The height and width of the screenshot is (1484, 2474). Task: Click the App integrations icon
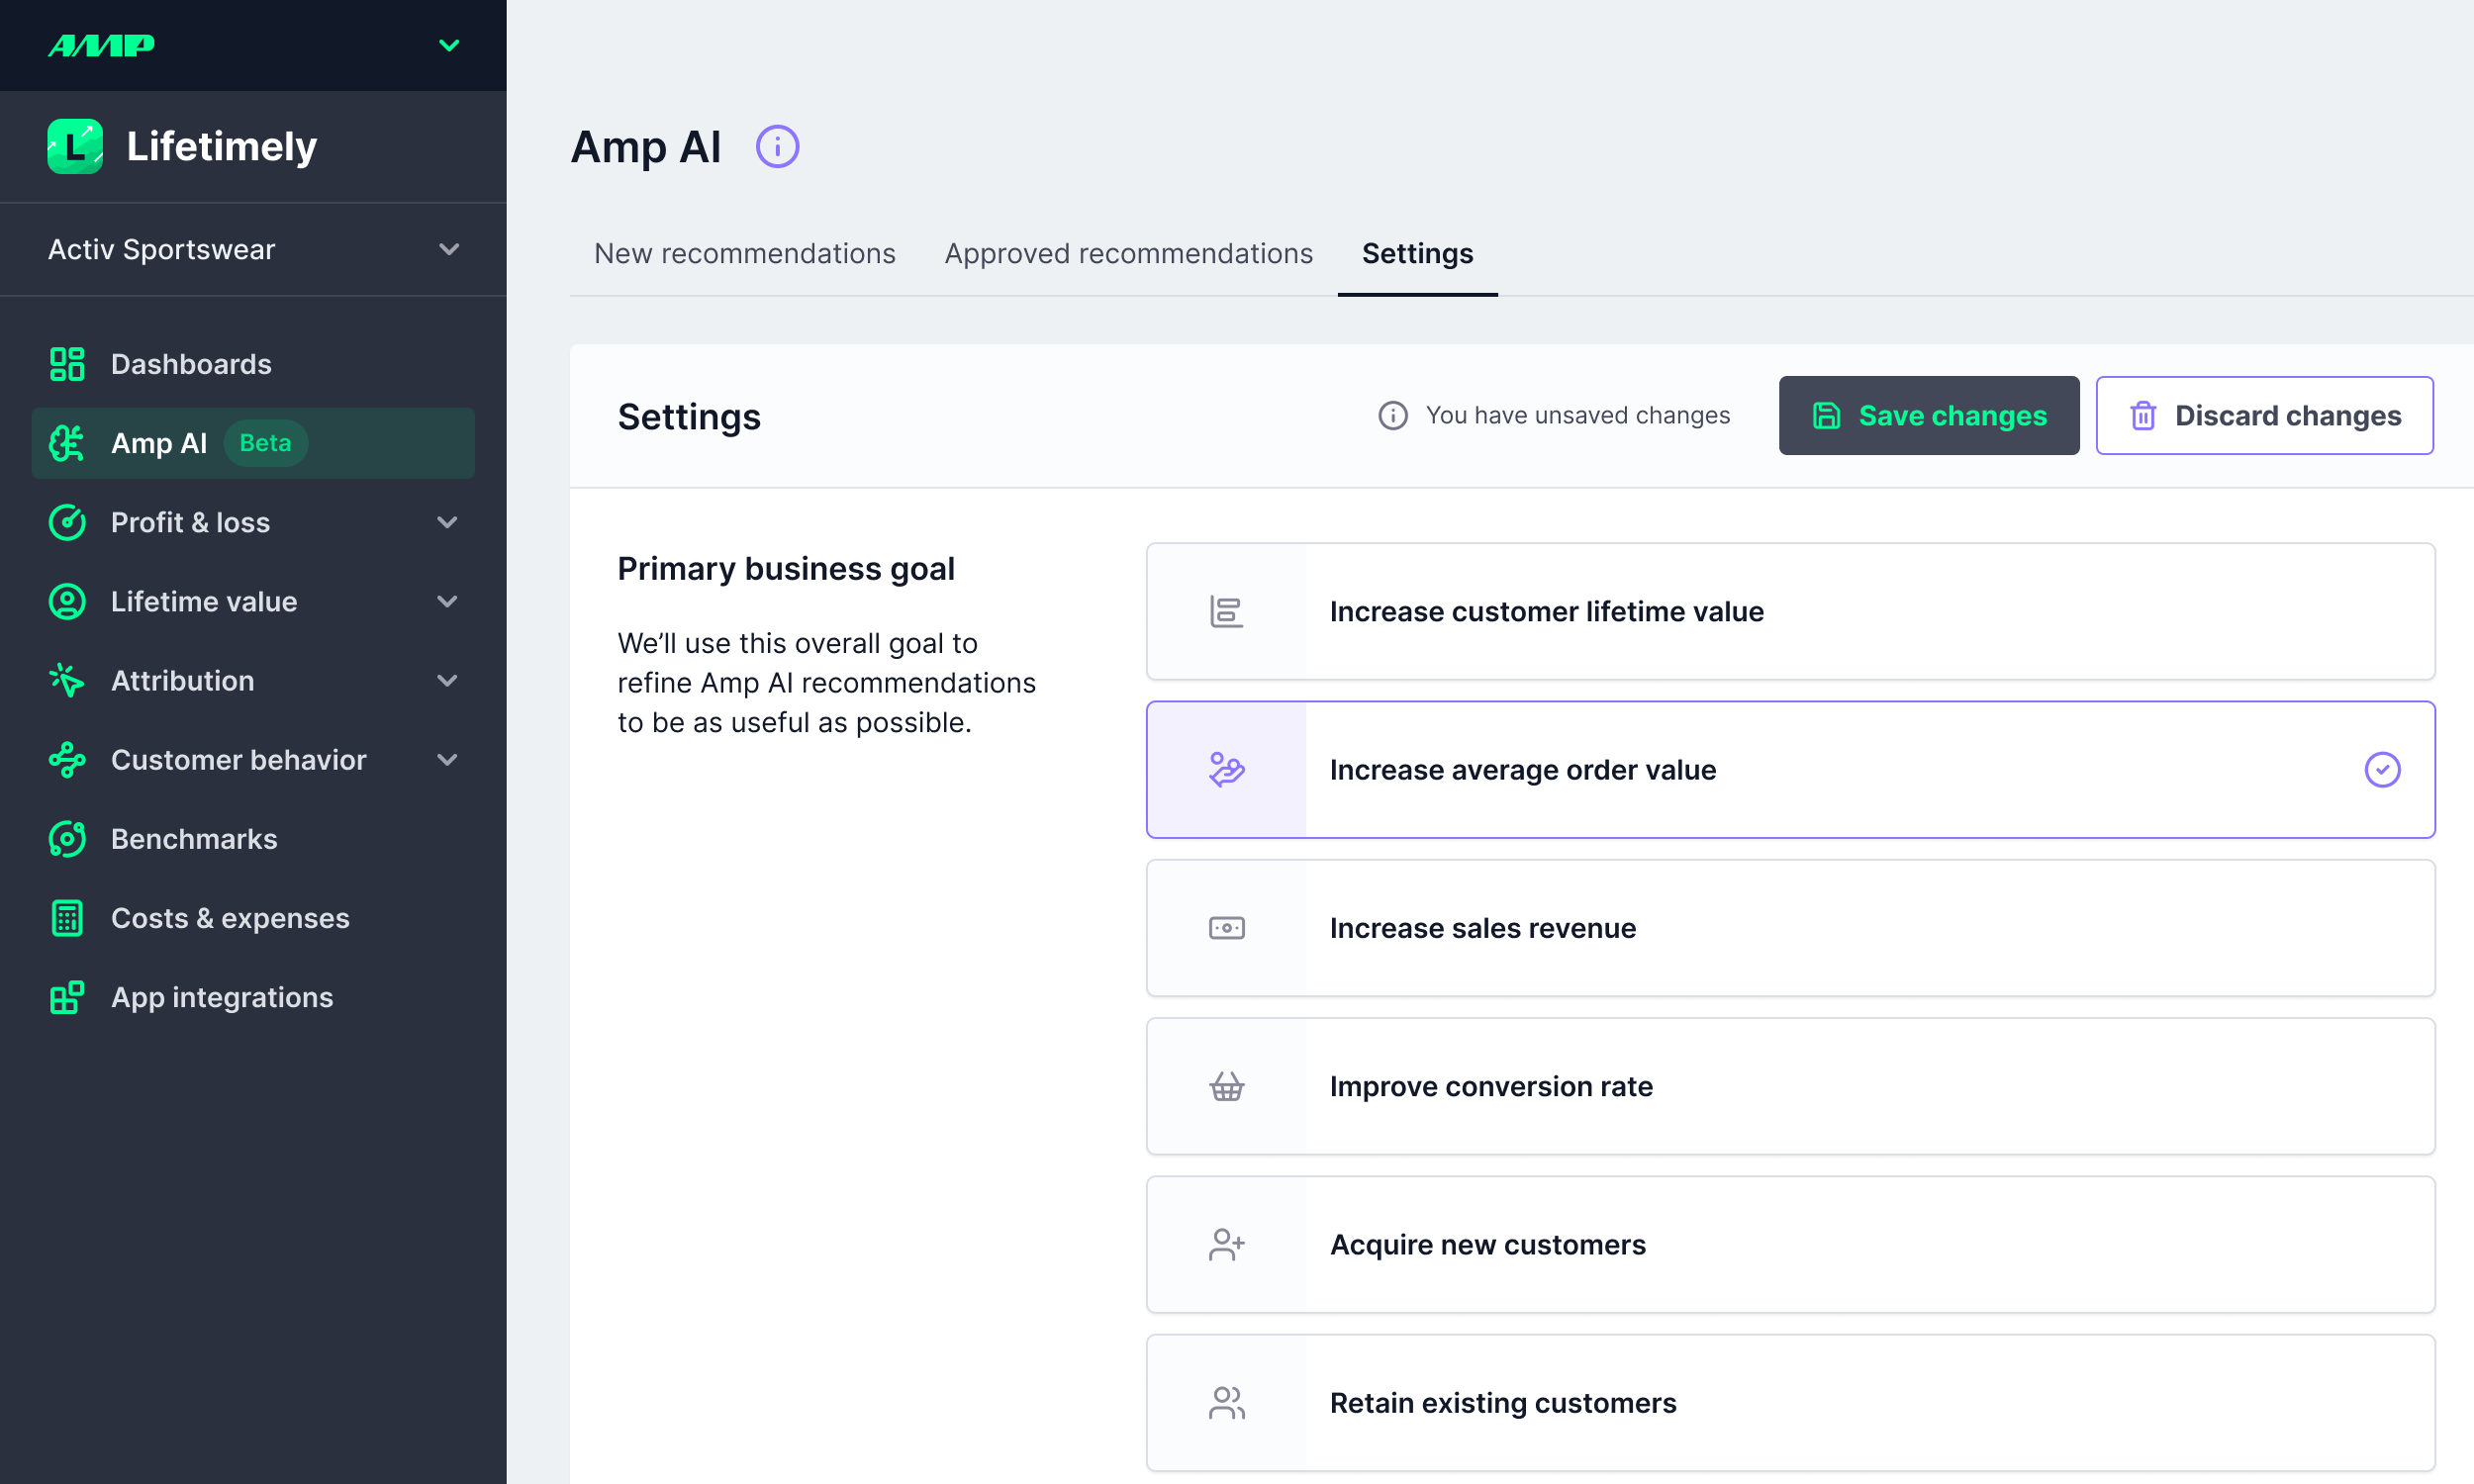click(x=67, y=997)
